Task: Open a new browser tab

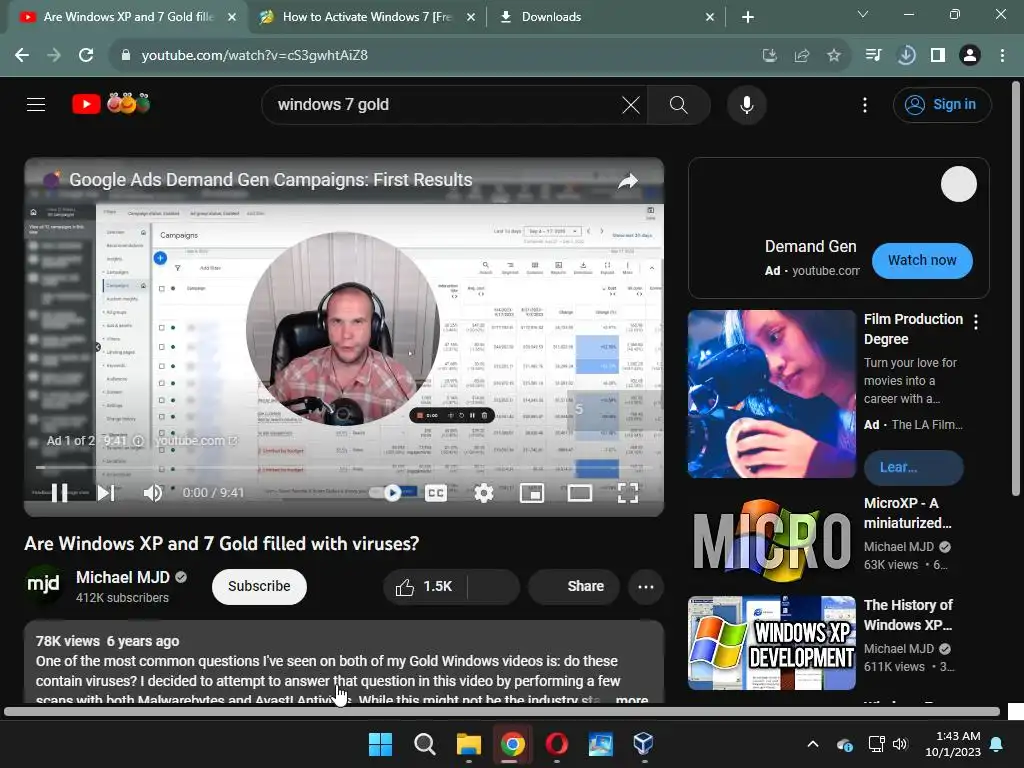Action: (748, 17)
